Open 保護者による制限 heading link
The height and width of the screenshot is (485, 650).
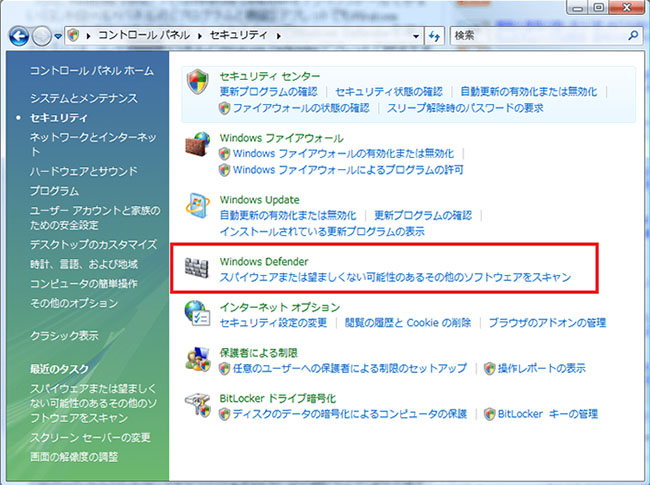259,353
